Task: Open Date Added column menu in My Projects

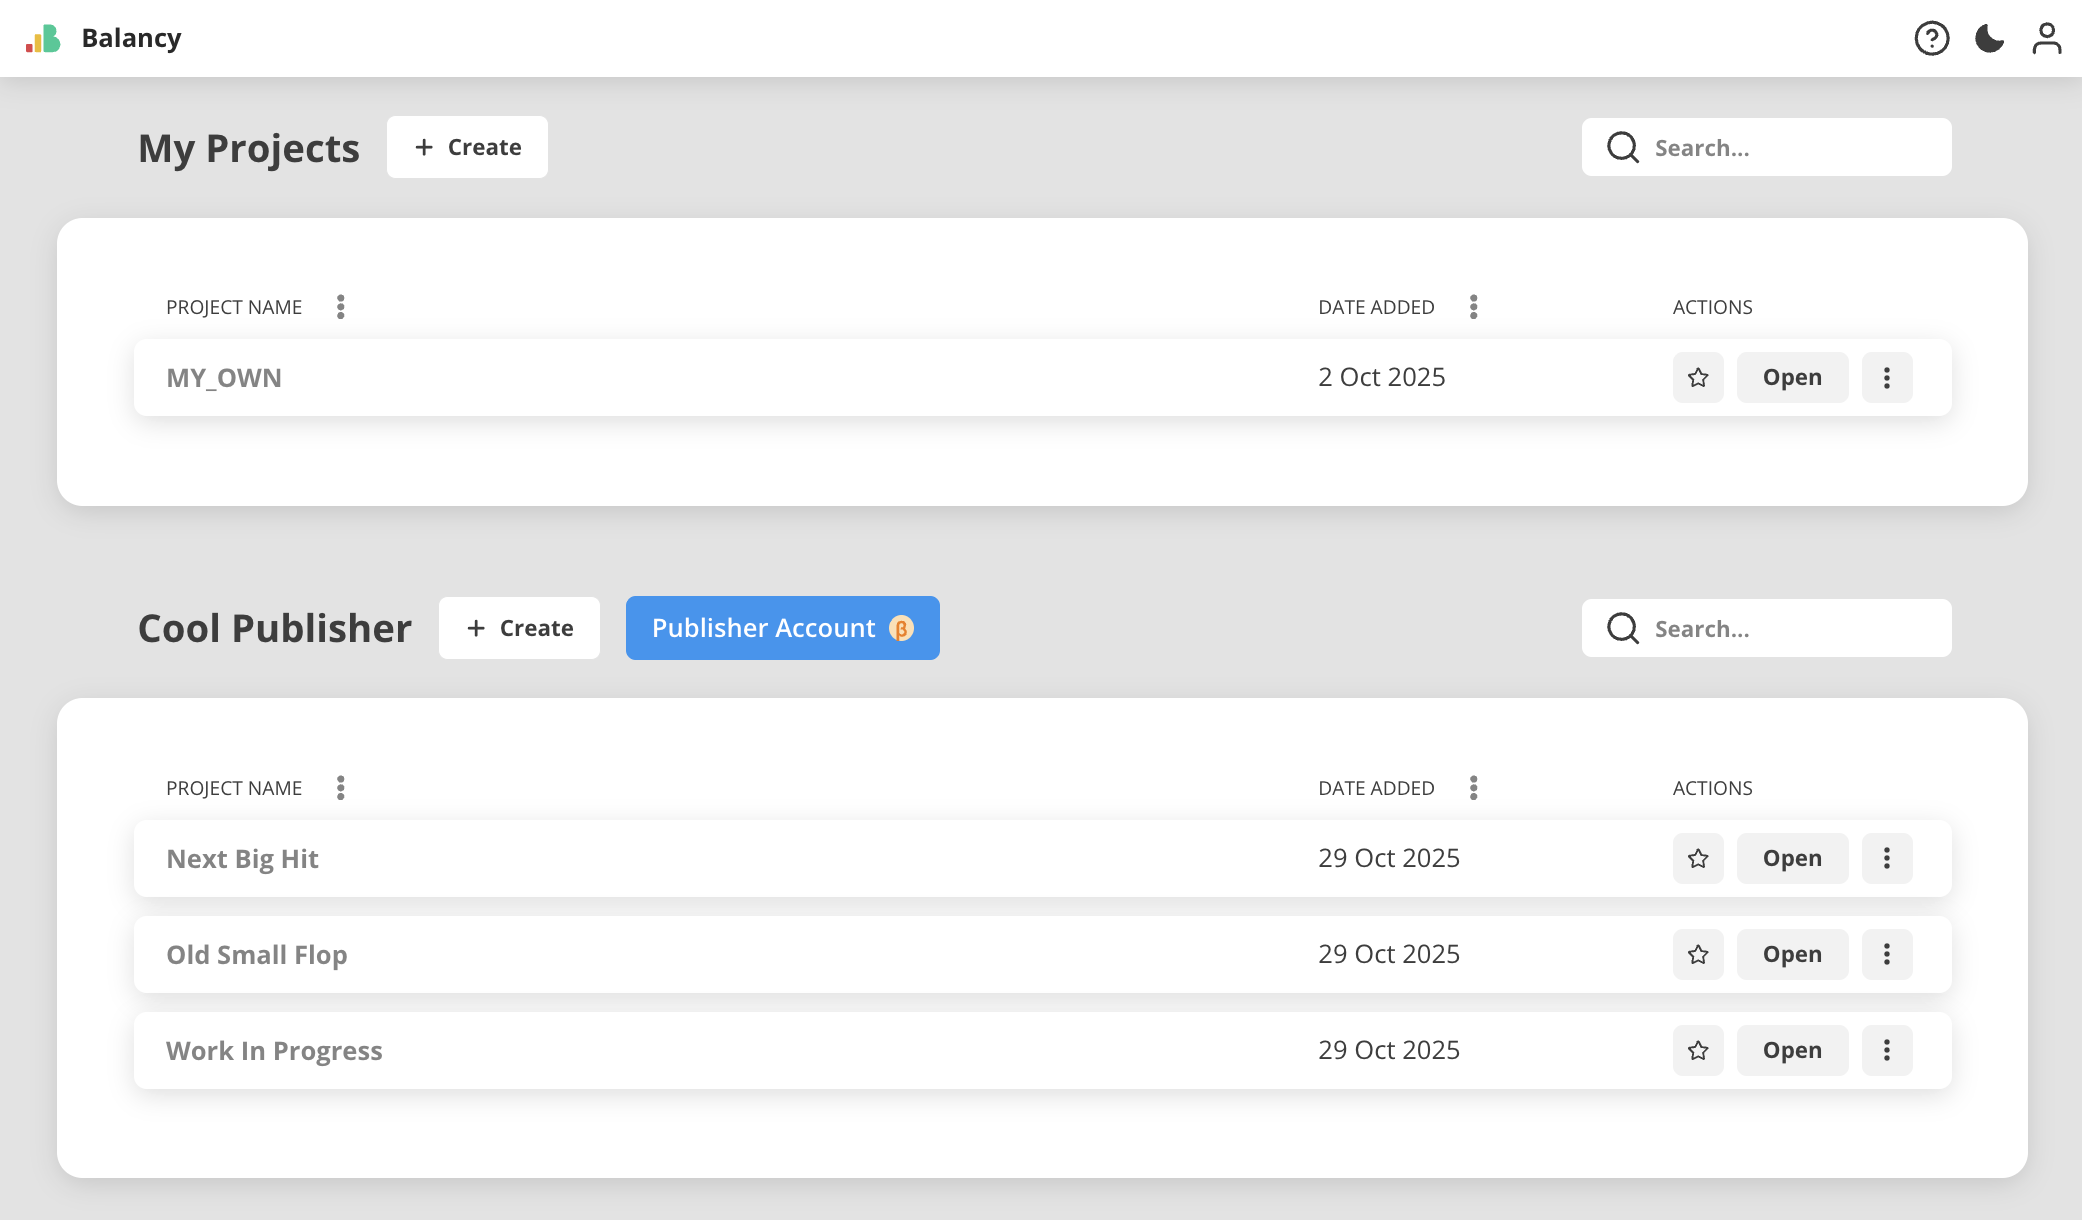Action: click(x=1473, y=307)
